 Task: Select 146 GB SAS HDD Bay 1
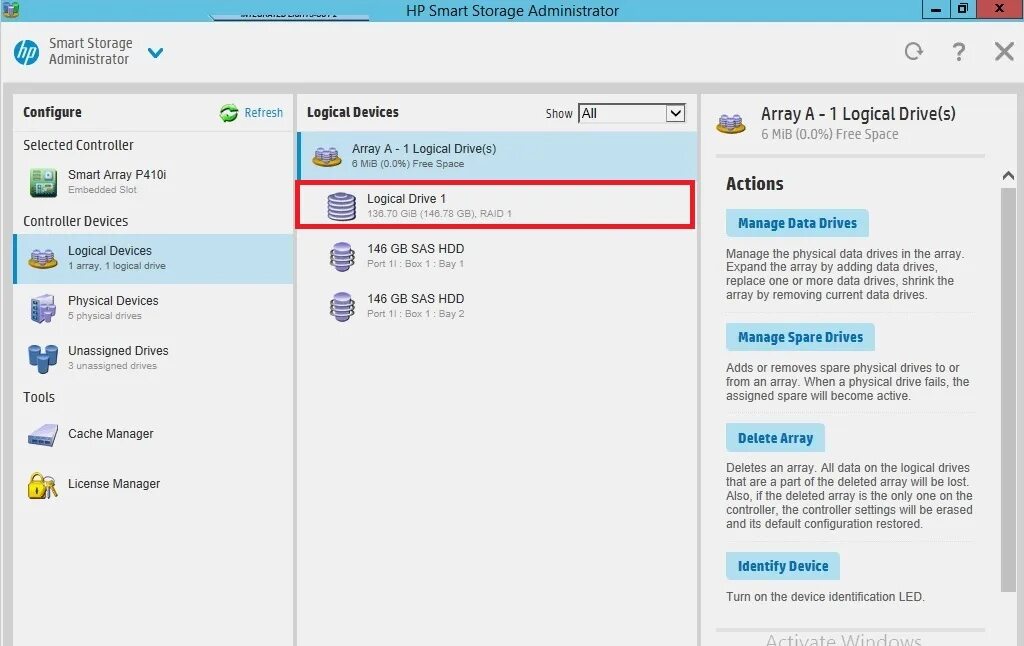(497, 256)
